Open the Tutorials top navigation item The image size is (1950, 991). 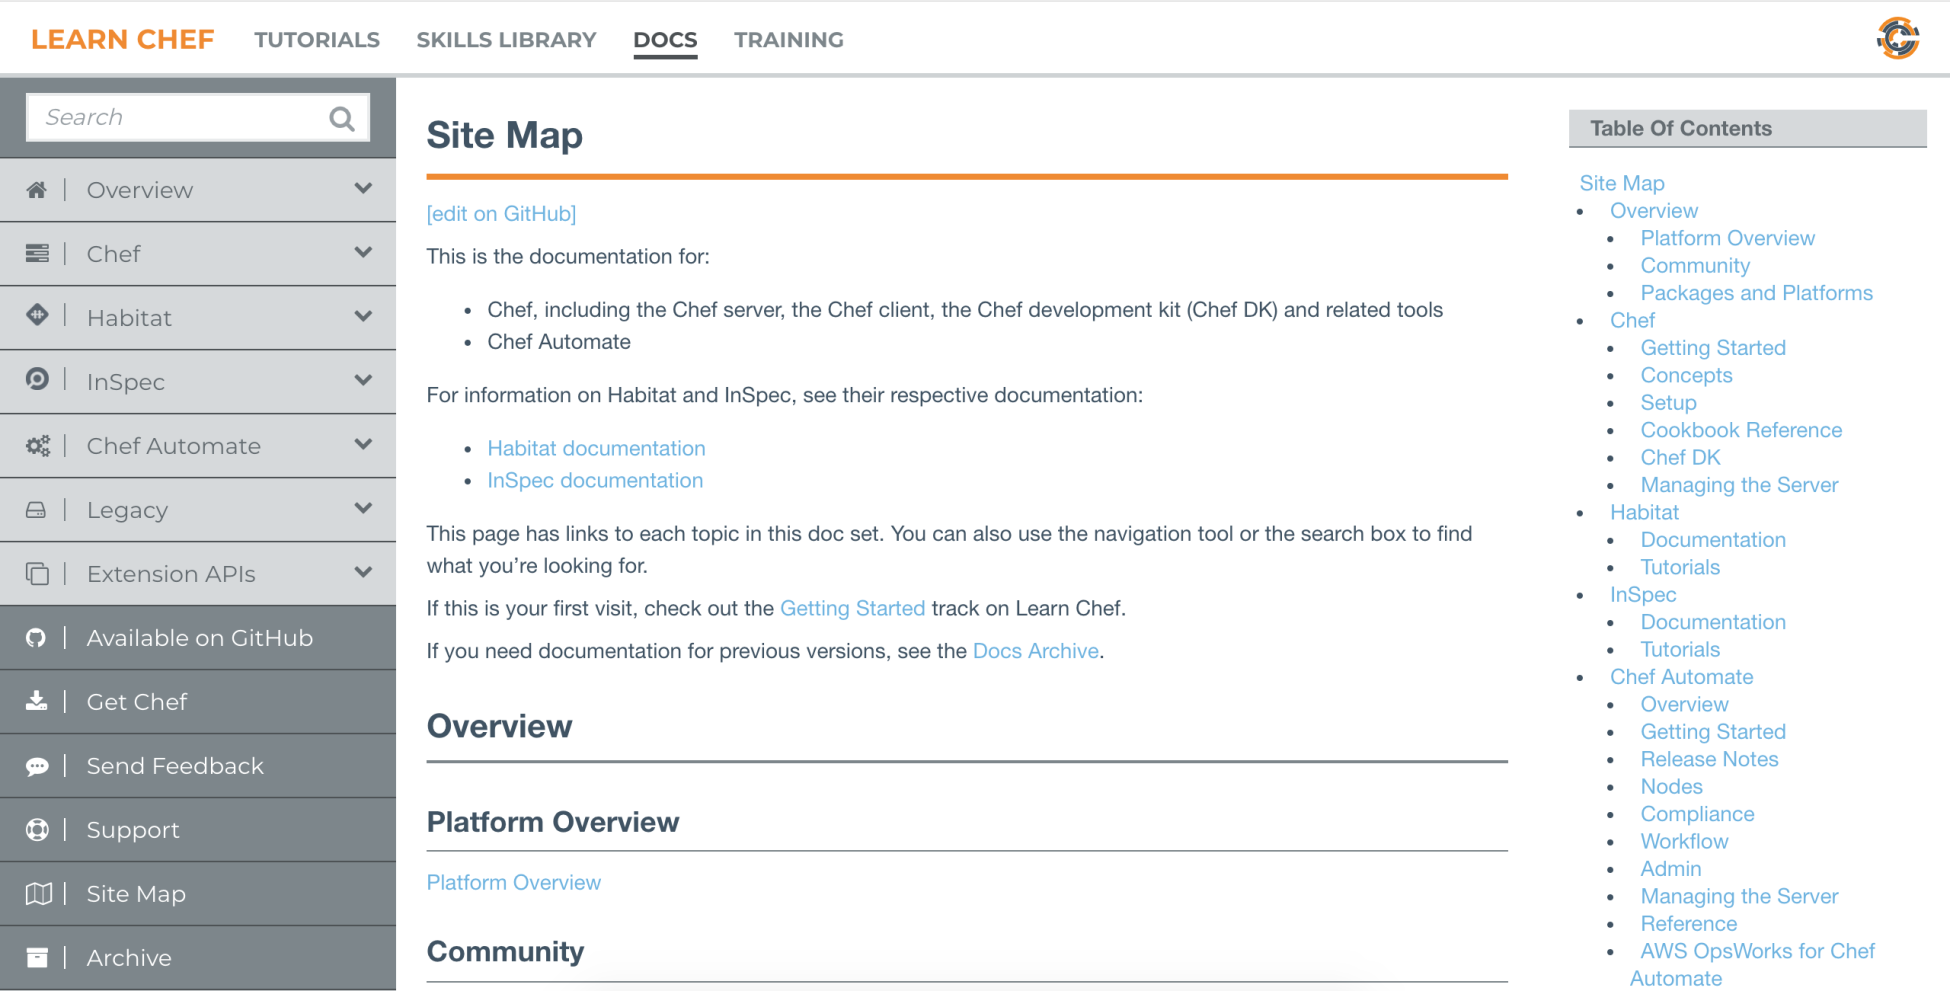coord(317,40)
